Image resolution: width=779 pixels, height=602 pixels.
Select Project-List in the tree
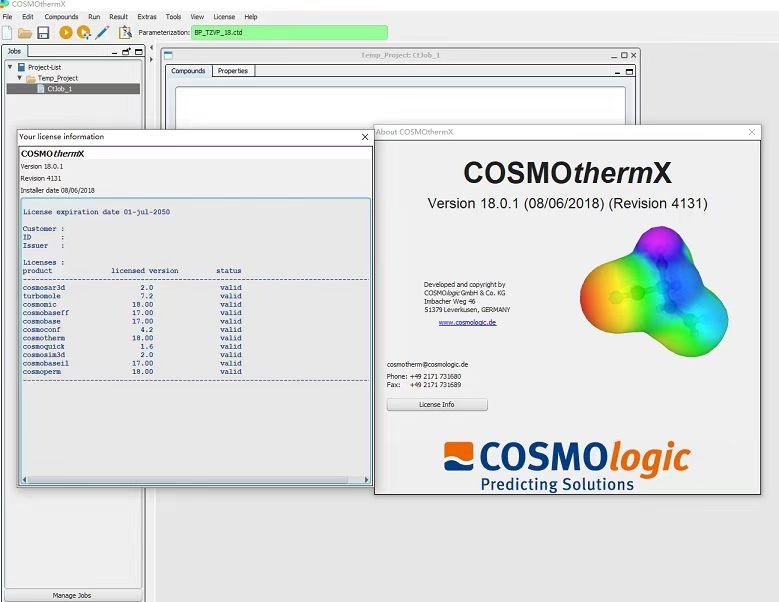coord(45,67)
